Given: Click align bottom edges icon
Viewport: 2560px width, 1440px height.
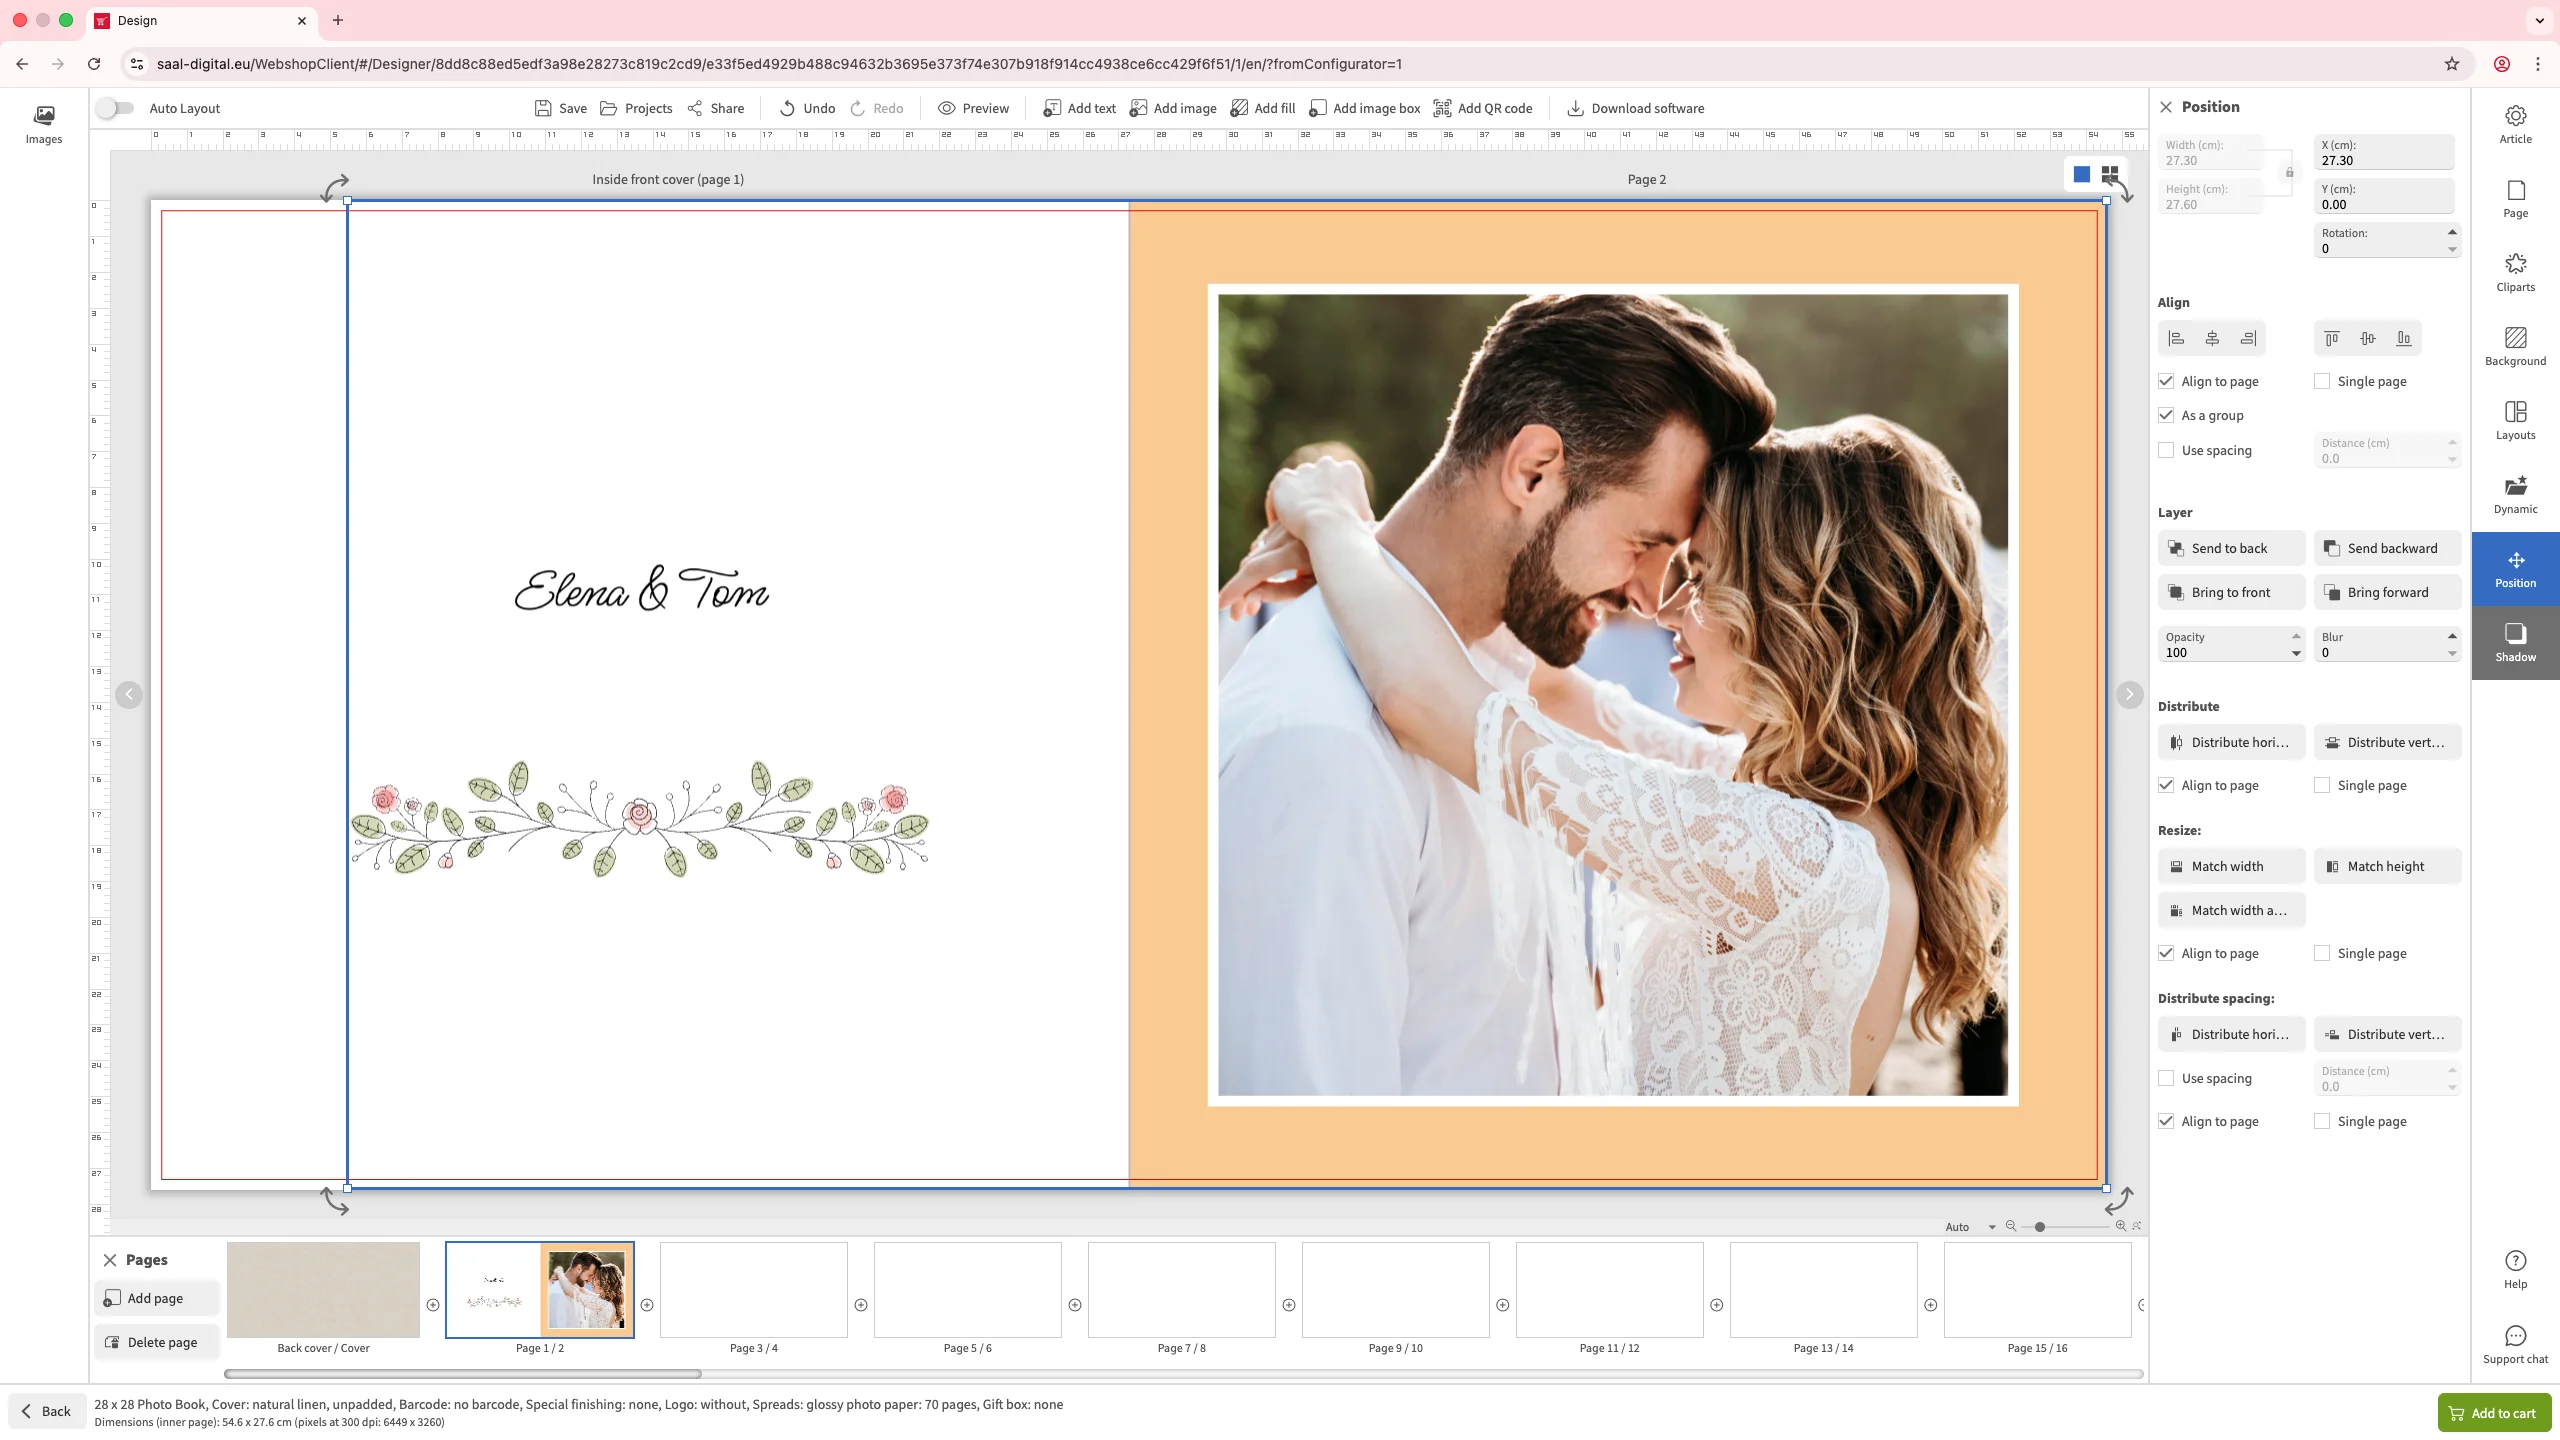Looking at the screenshot, I should (x=2404, y=339).
